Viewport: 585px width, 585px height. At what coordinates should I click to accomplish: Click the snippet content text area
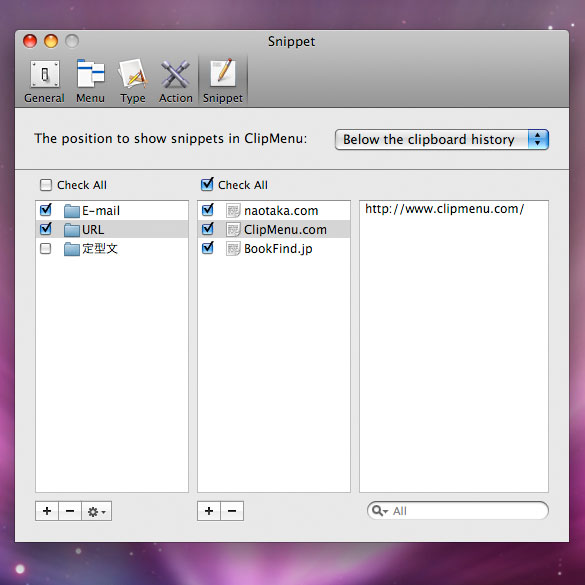tap(454, 346)
